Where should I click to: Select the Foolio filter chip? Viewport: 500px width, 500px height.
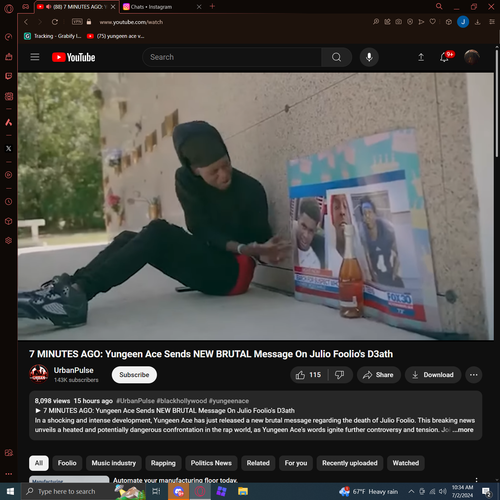(67, 463)
